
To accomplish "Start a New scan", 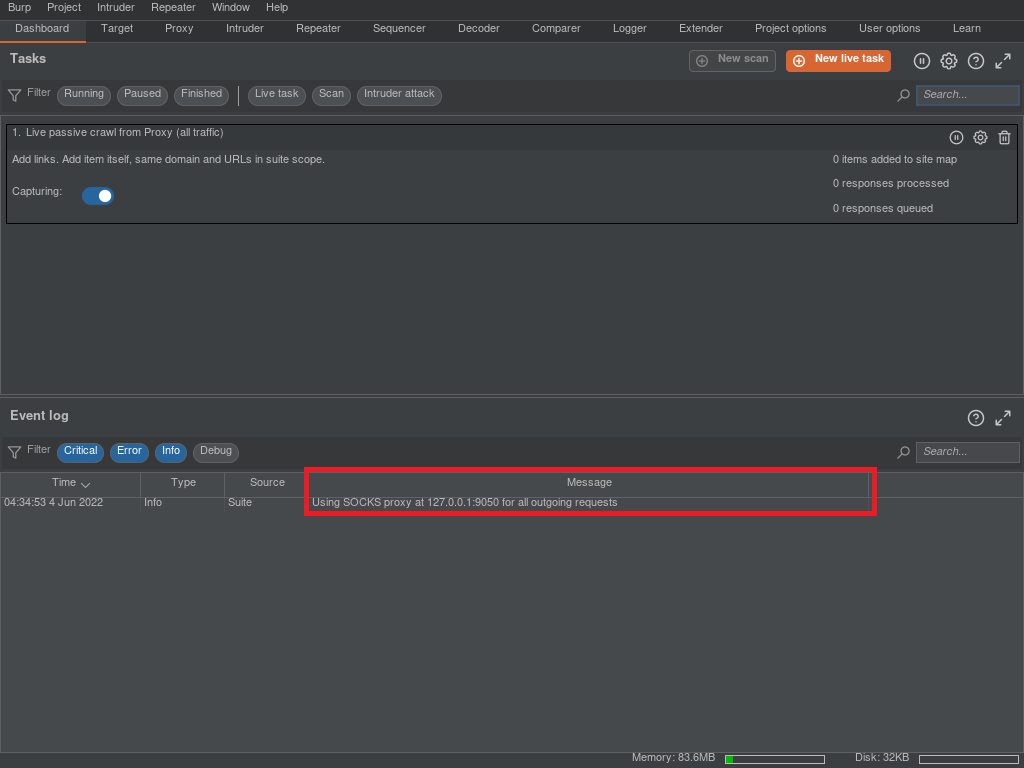I will [x=732, y=60].
